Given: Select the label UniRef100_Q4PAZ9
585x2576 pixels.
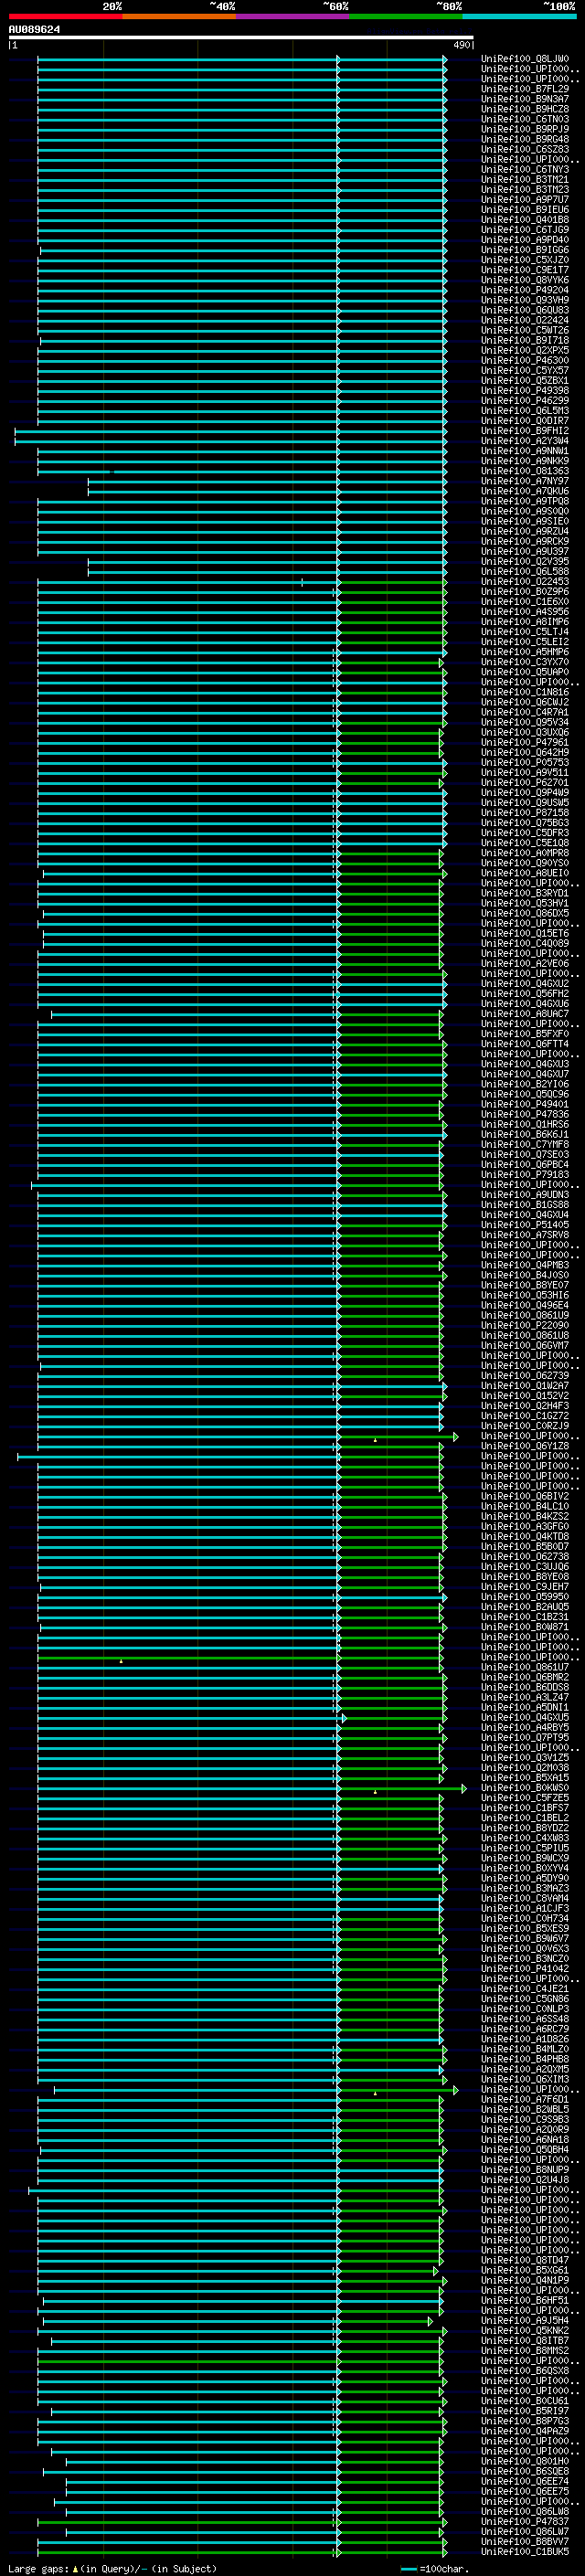Looking at the screenshot, I should pos(524,2431).
